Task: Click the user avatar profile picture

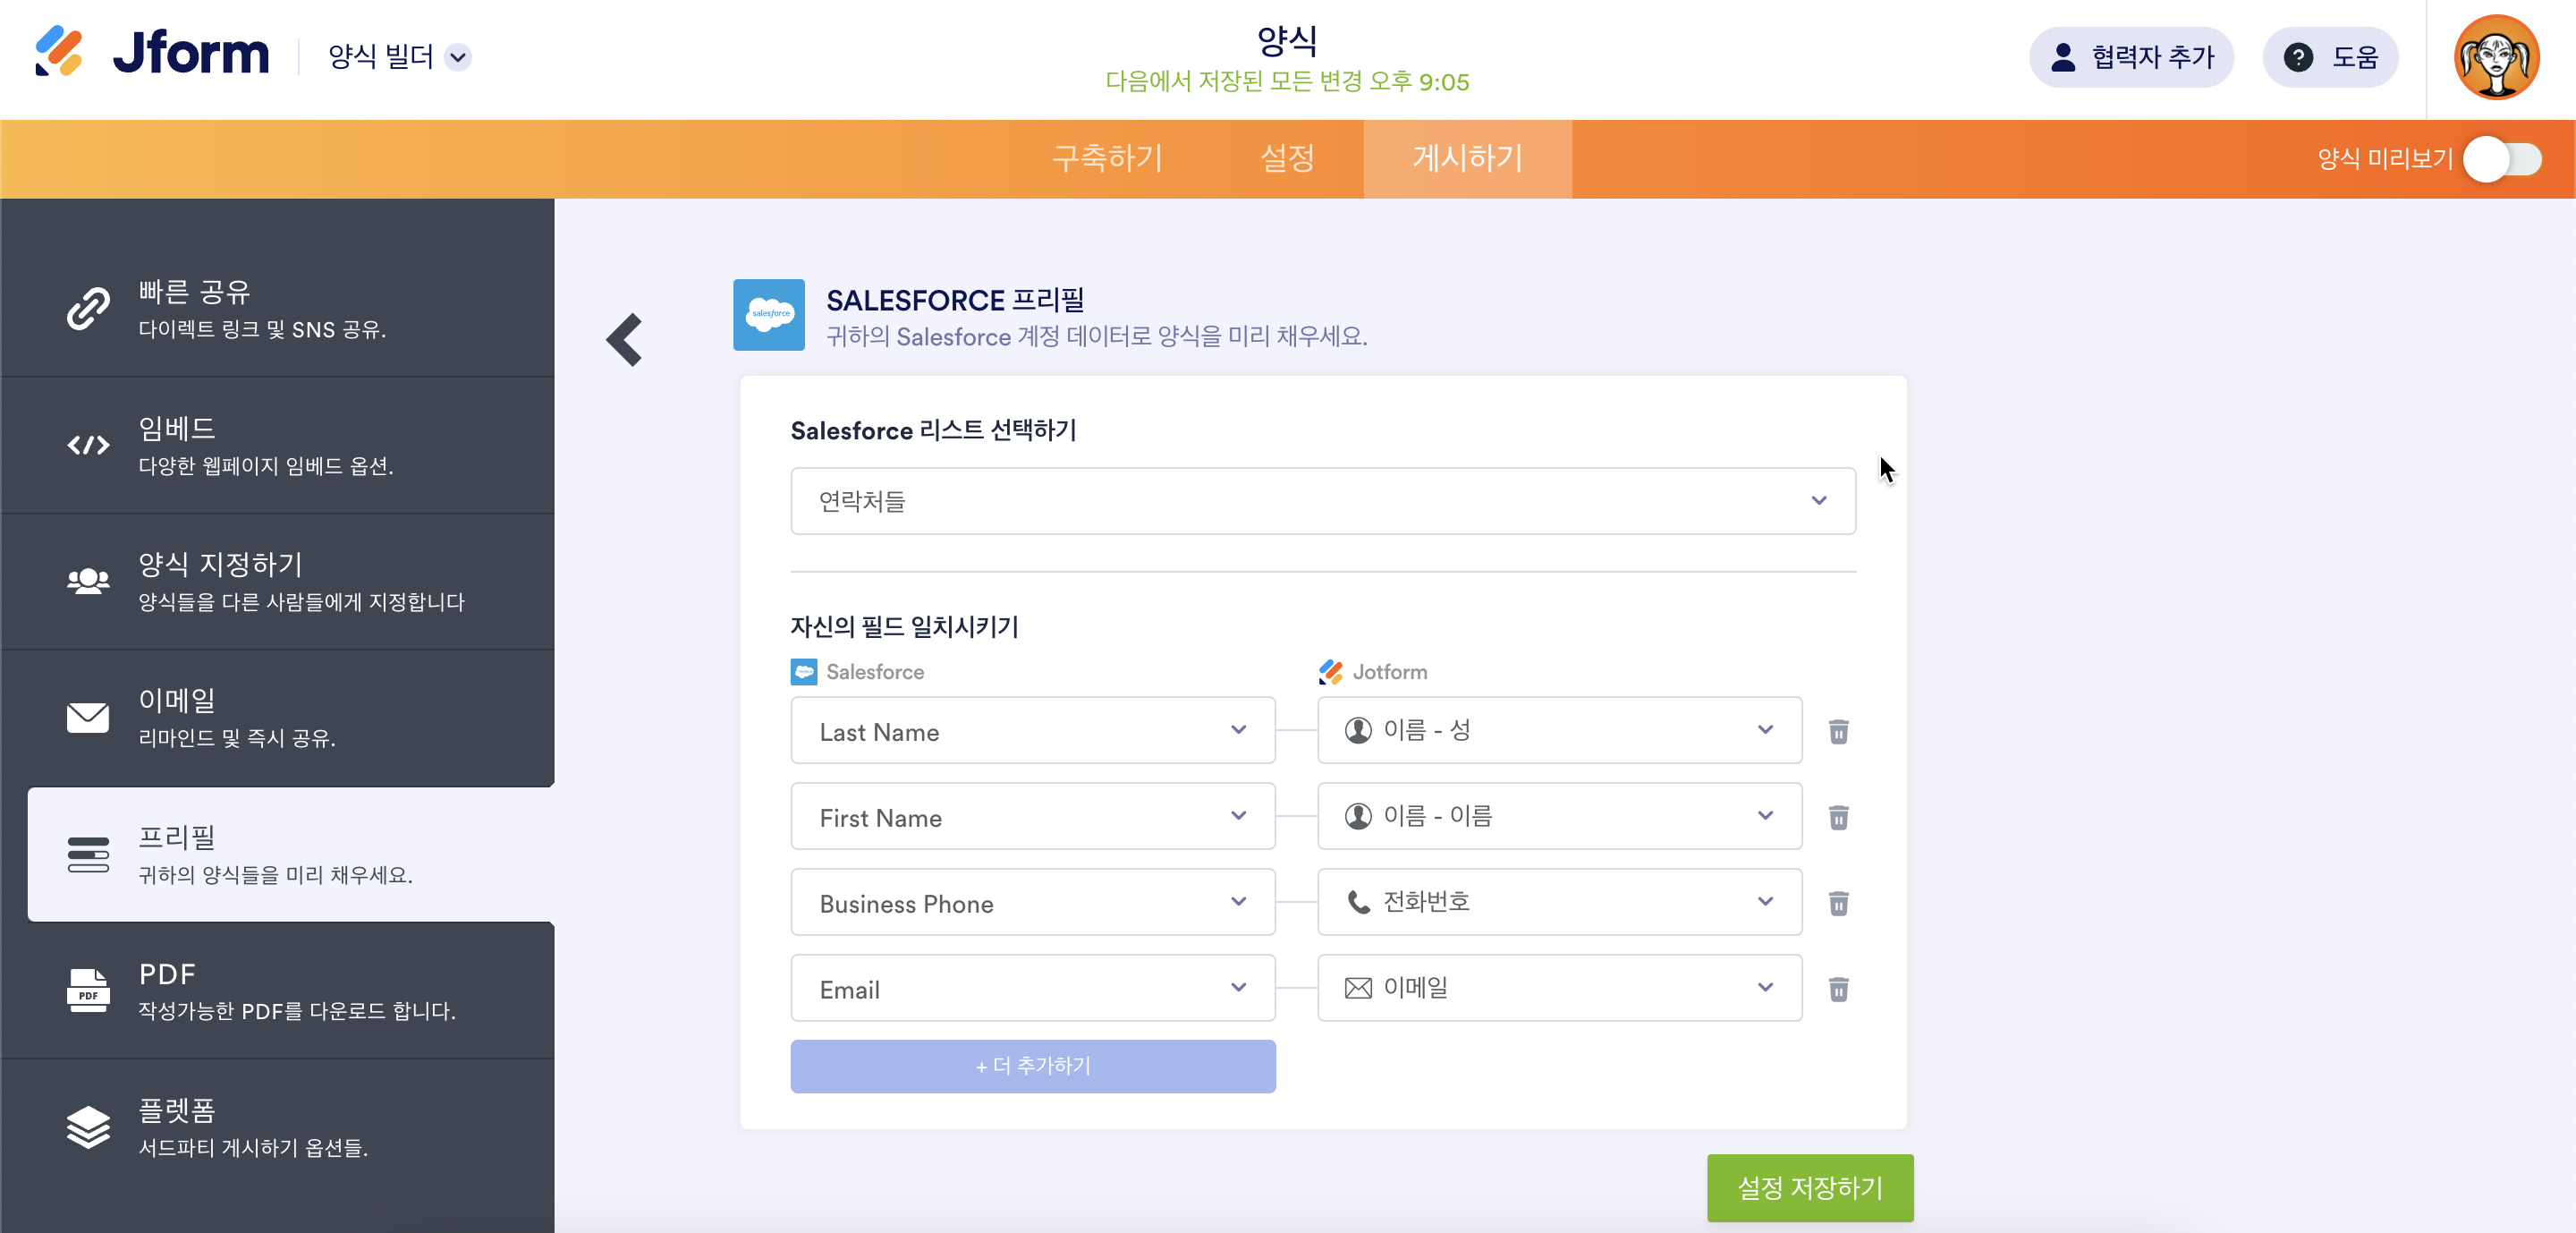Action: click(x=2496, y=57)
